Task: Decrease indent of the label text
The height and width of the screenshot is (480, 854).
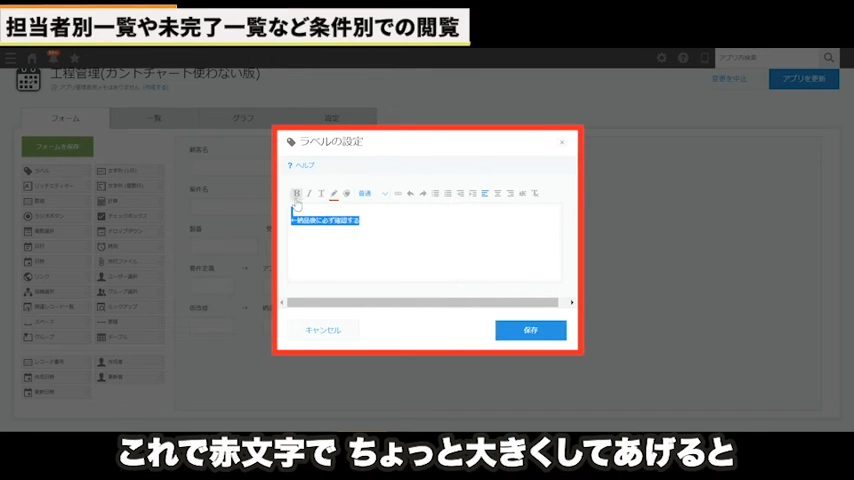Action: point(460,193)
